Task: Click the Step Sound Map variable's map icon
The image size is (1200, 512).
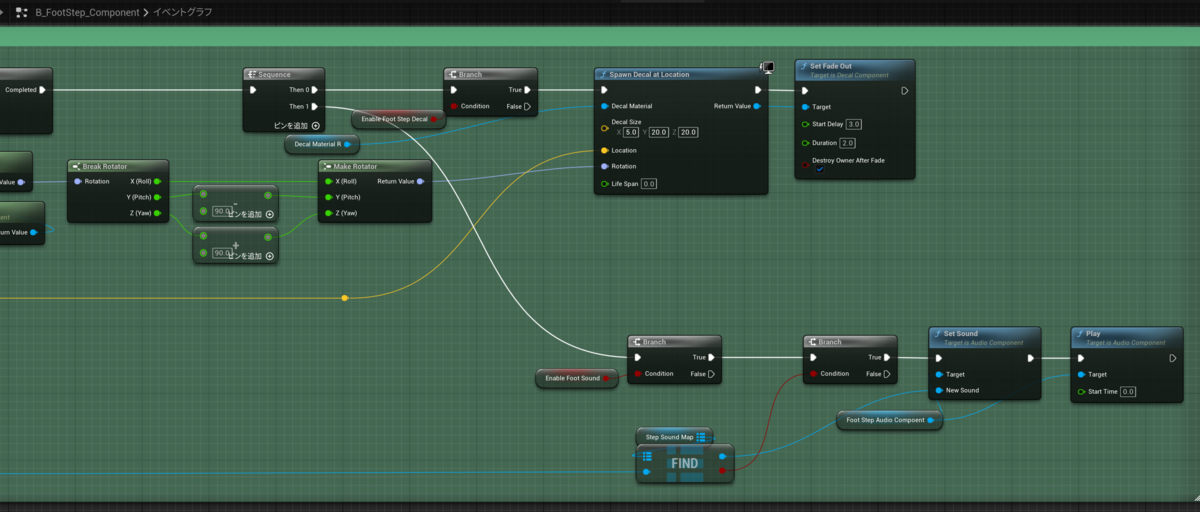Action: [702, 437]
